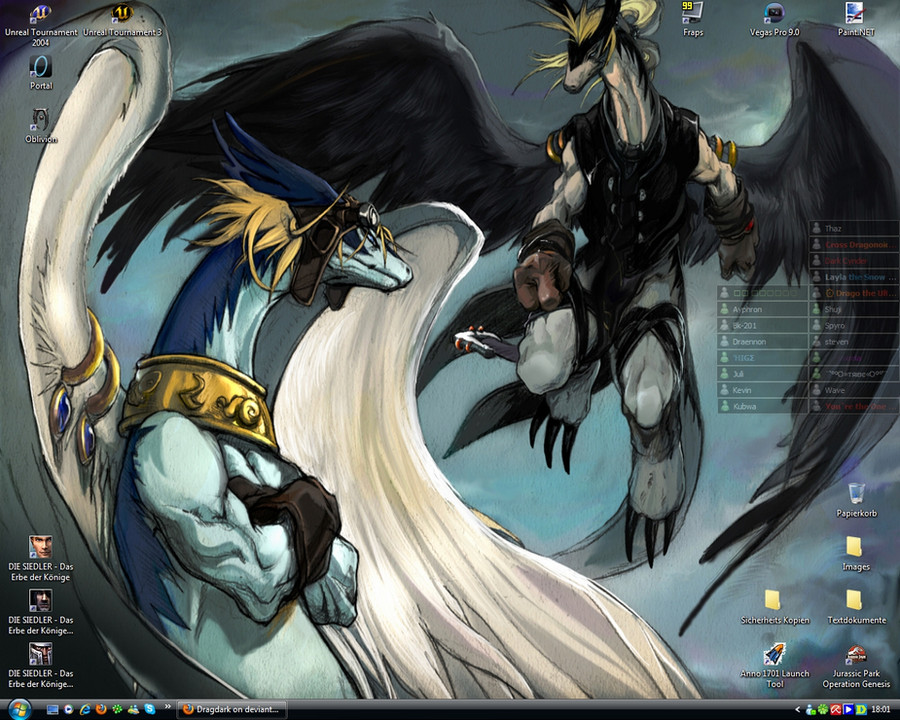Launch Skype from Quick Launch
This screenshot has height=720, width=900.
click(x=150, y=710)
